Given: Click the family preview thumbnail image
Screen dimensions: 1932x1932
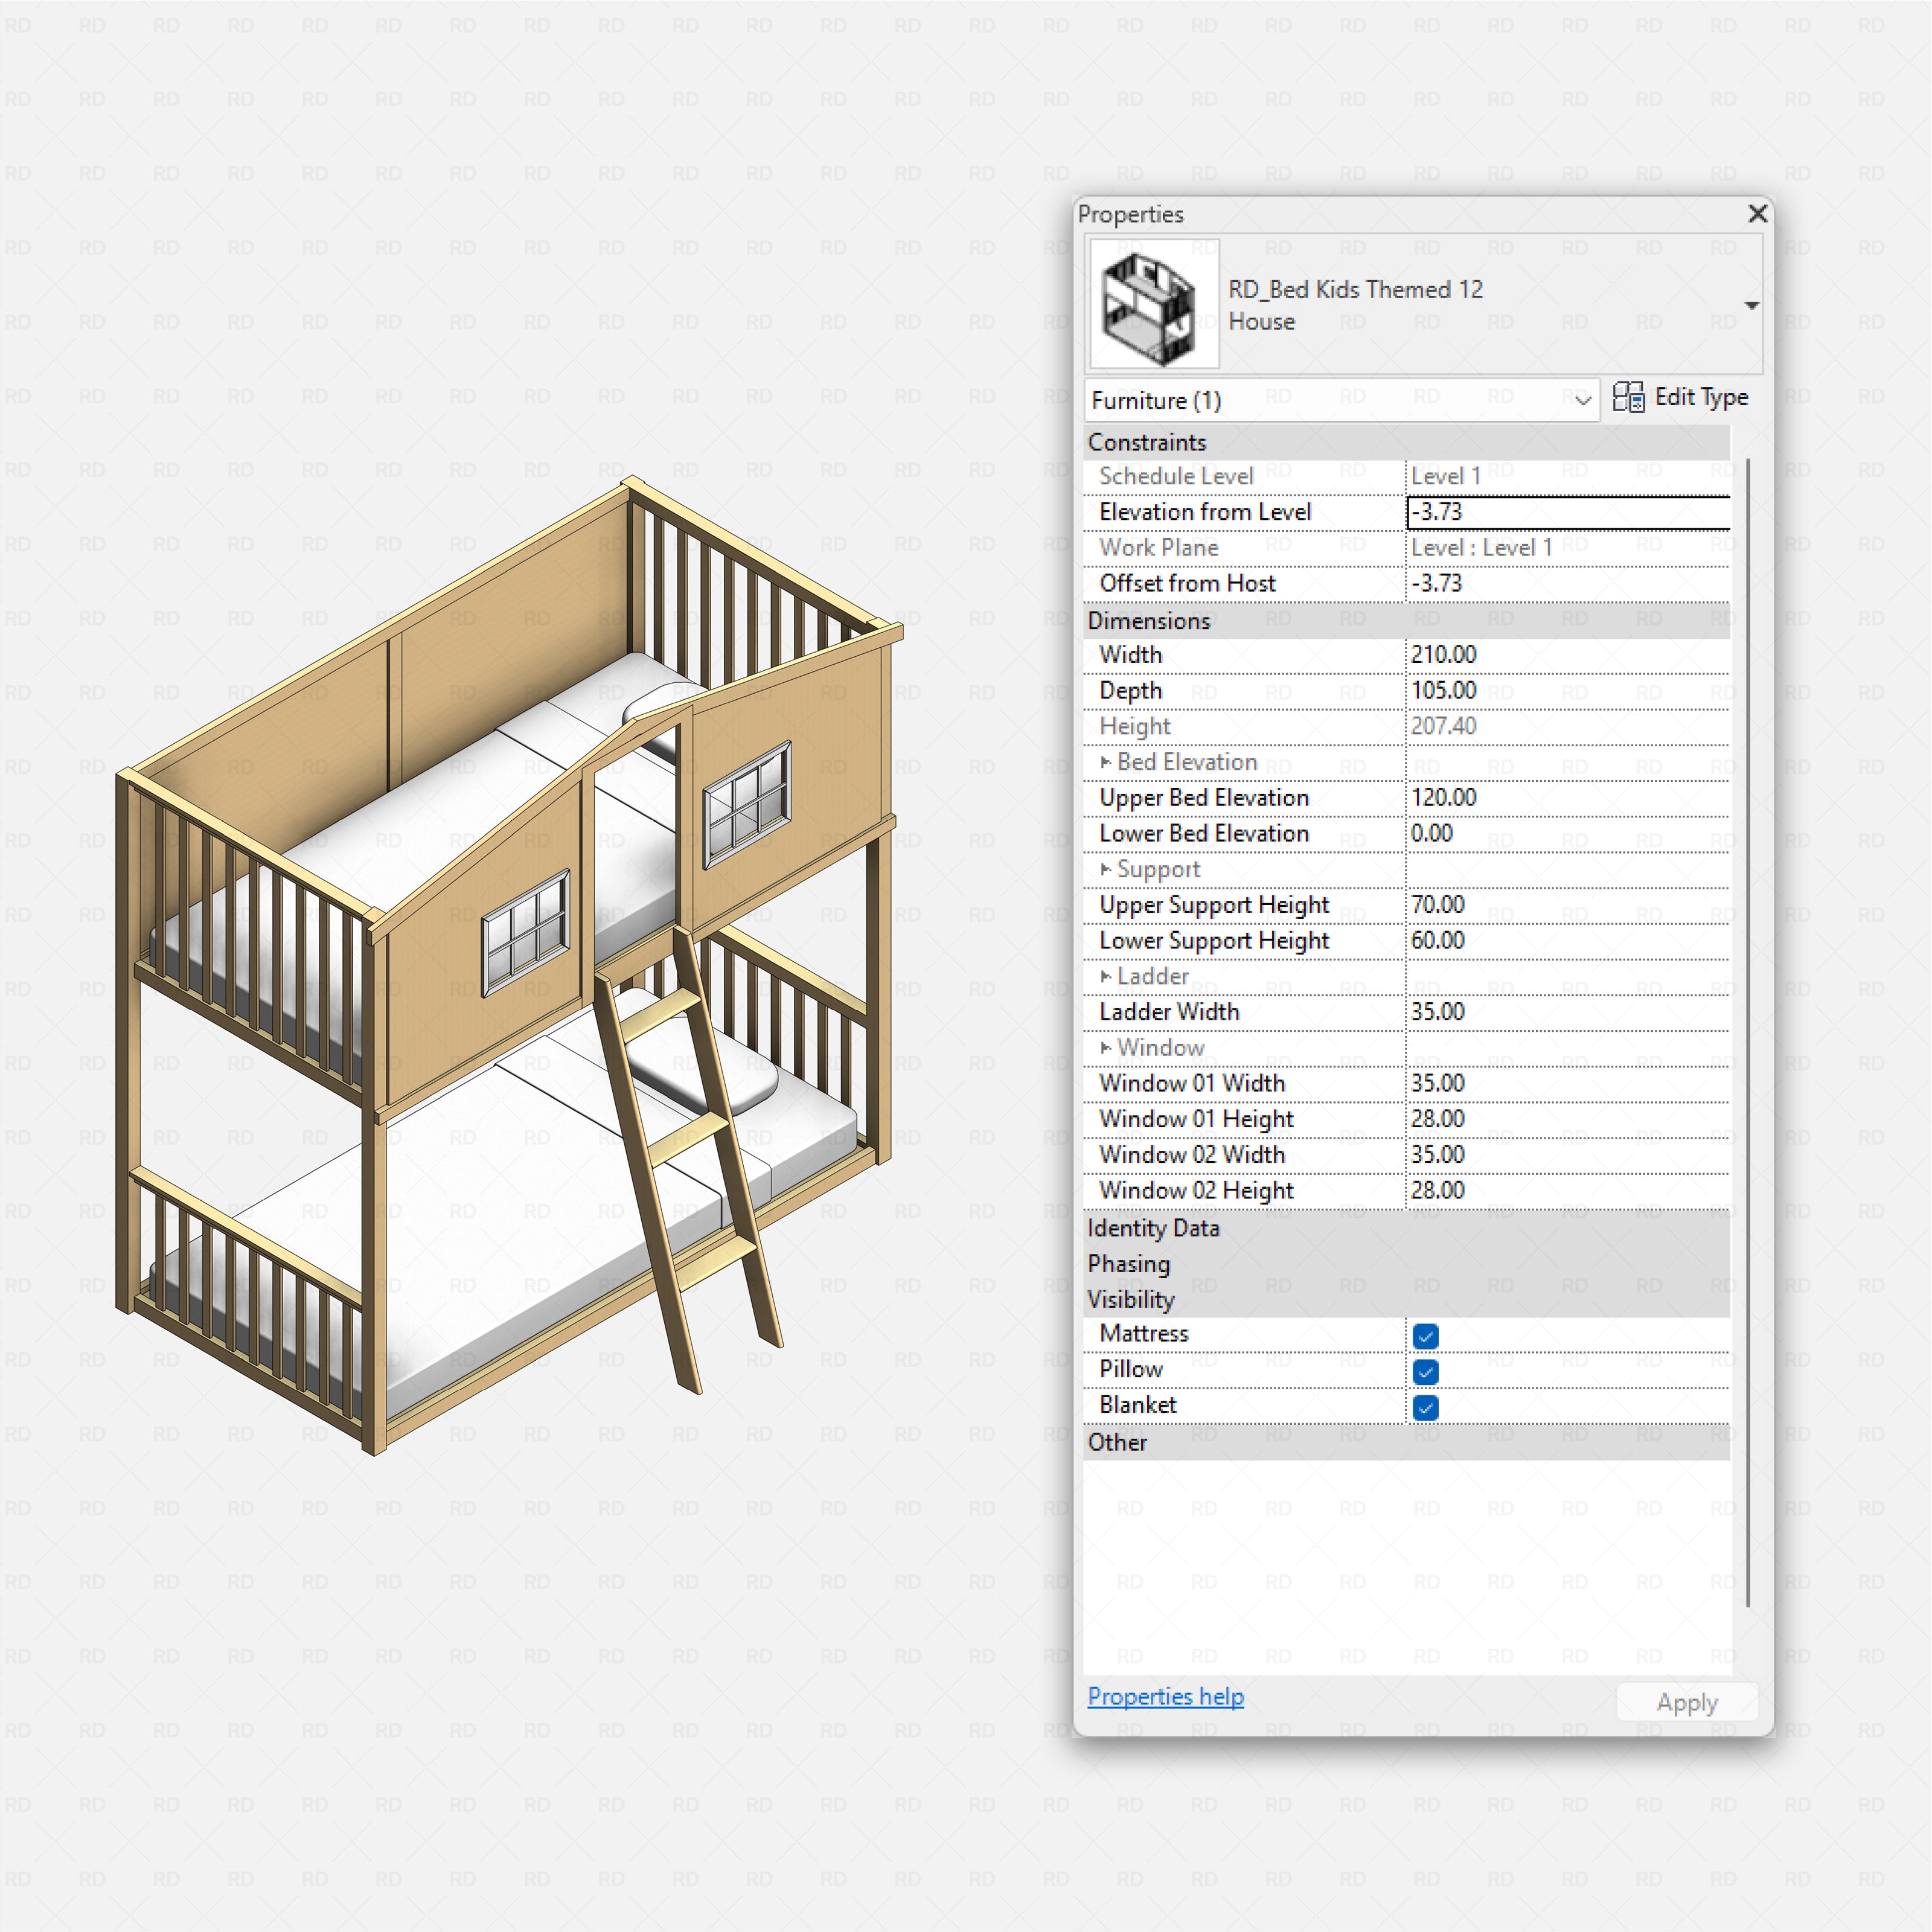Looking at the screenshot, I should pos(1155,305).
